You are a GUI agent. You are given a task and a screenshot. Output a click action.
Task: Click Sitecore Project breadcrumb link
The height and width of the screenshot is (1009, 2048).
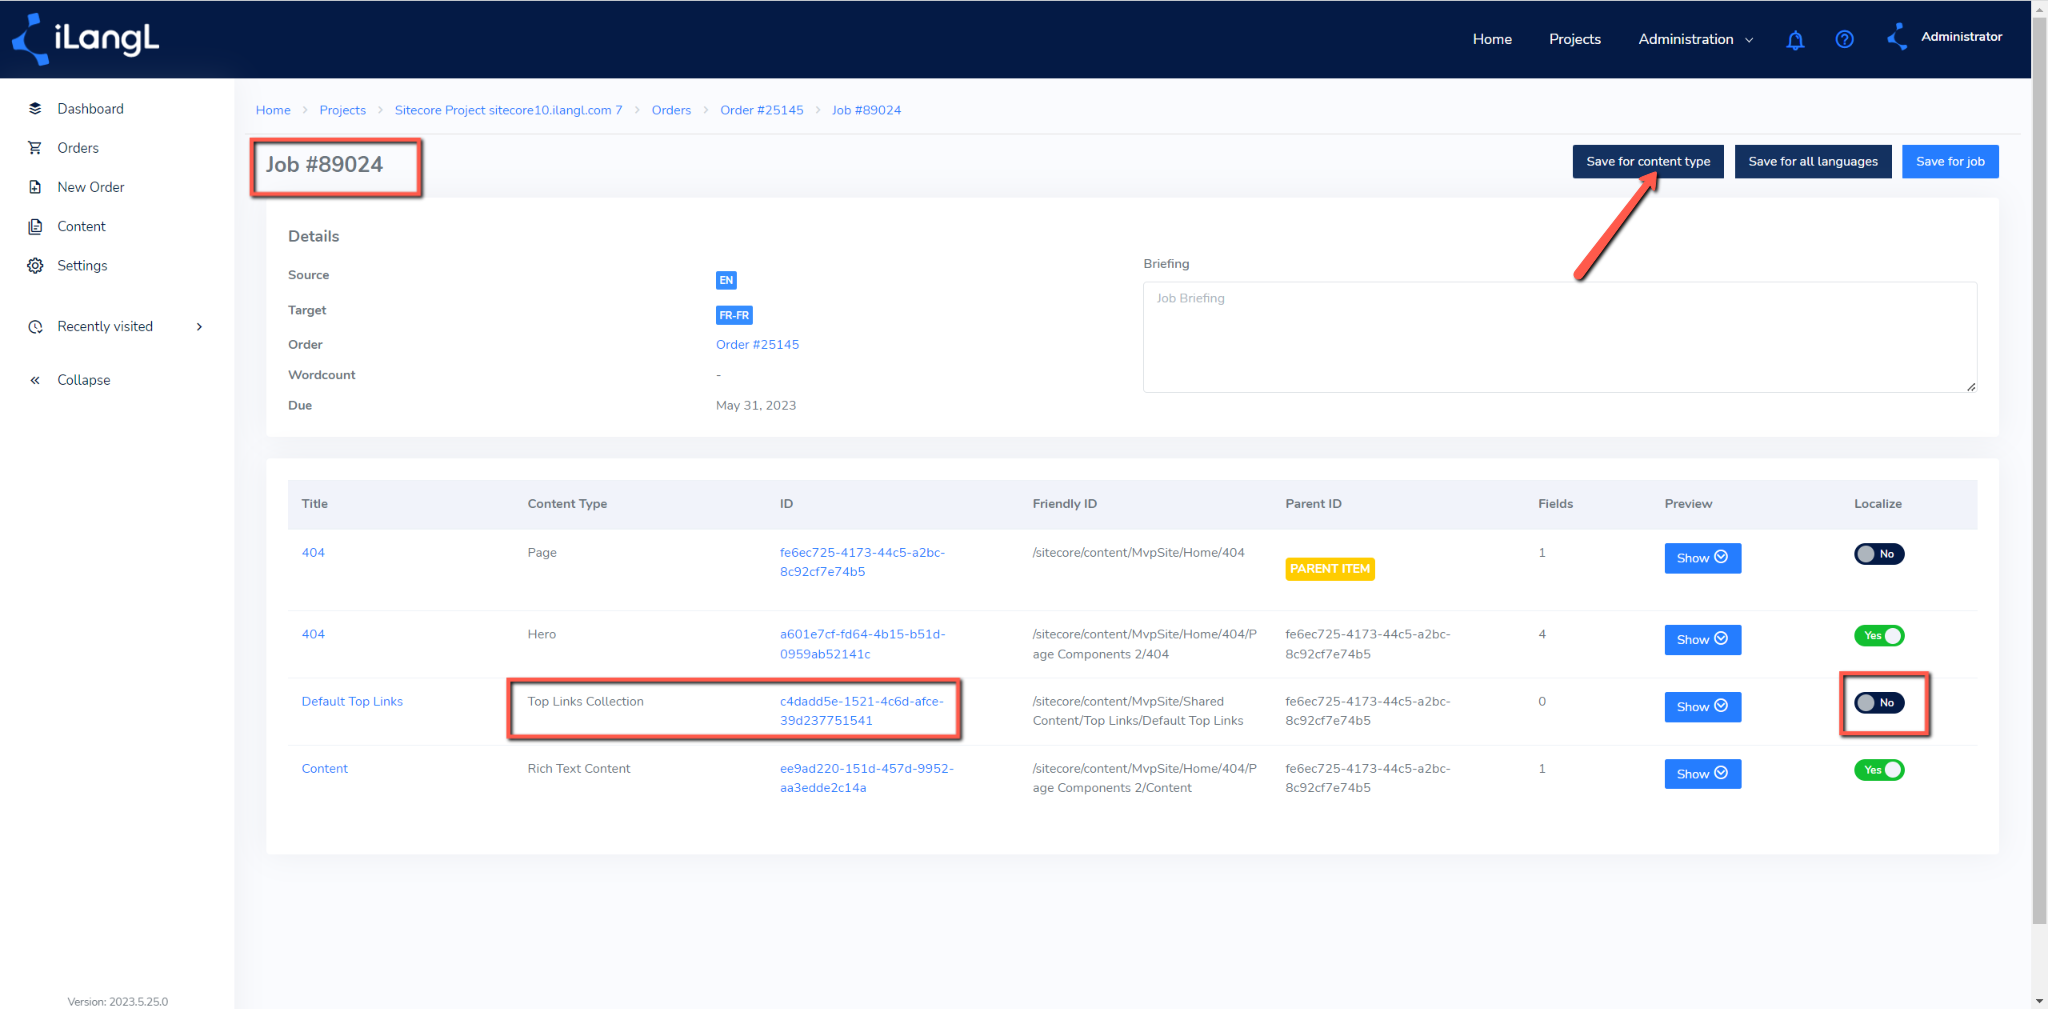[x=508, y=110]
